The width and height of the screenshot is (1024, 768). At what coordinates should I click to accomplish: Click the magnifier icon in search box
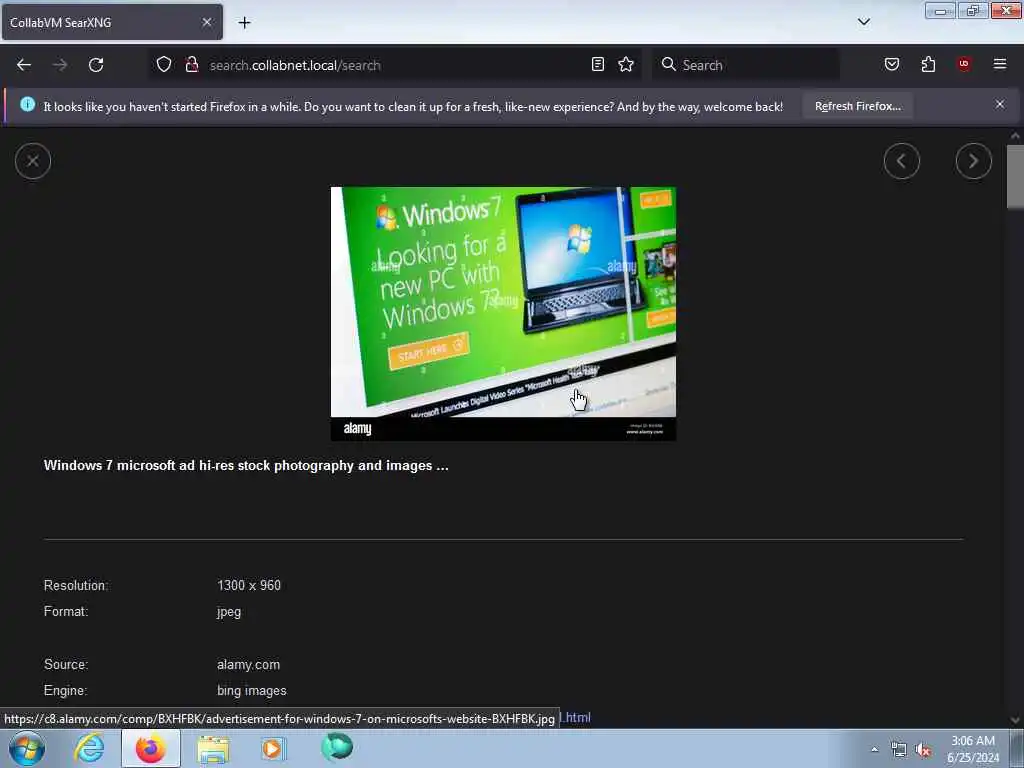coord(668,64)
